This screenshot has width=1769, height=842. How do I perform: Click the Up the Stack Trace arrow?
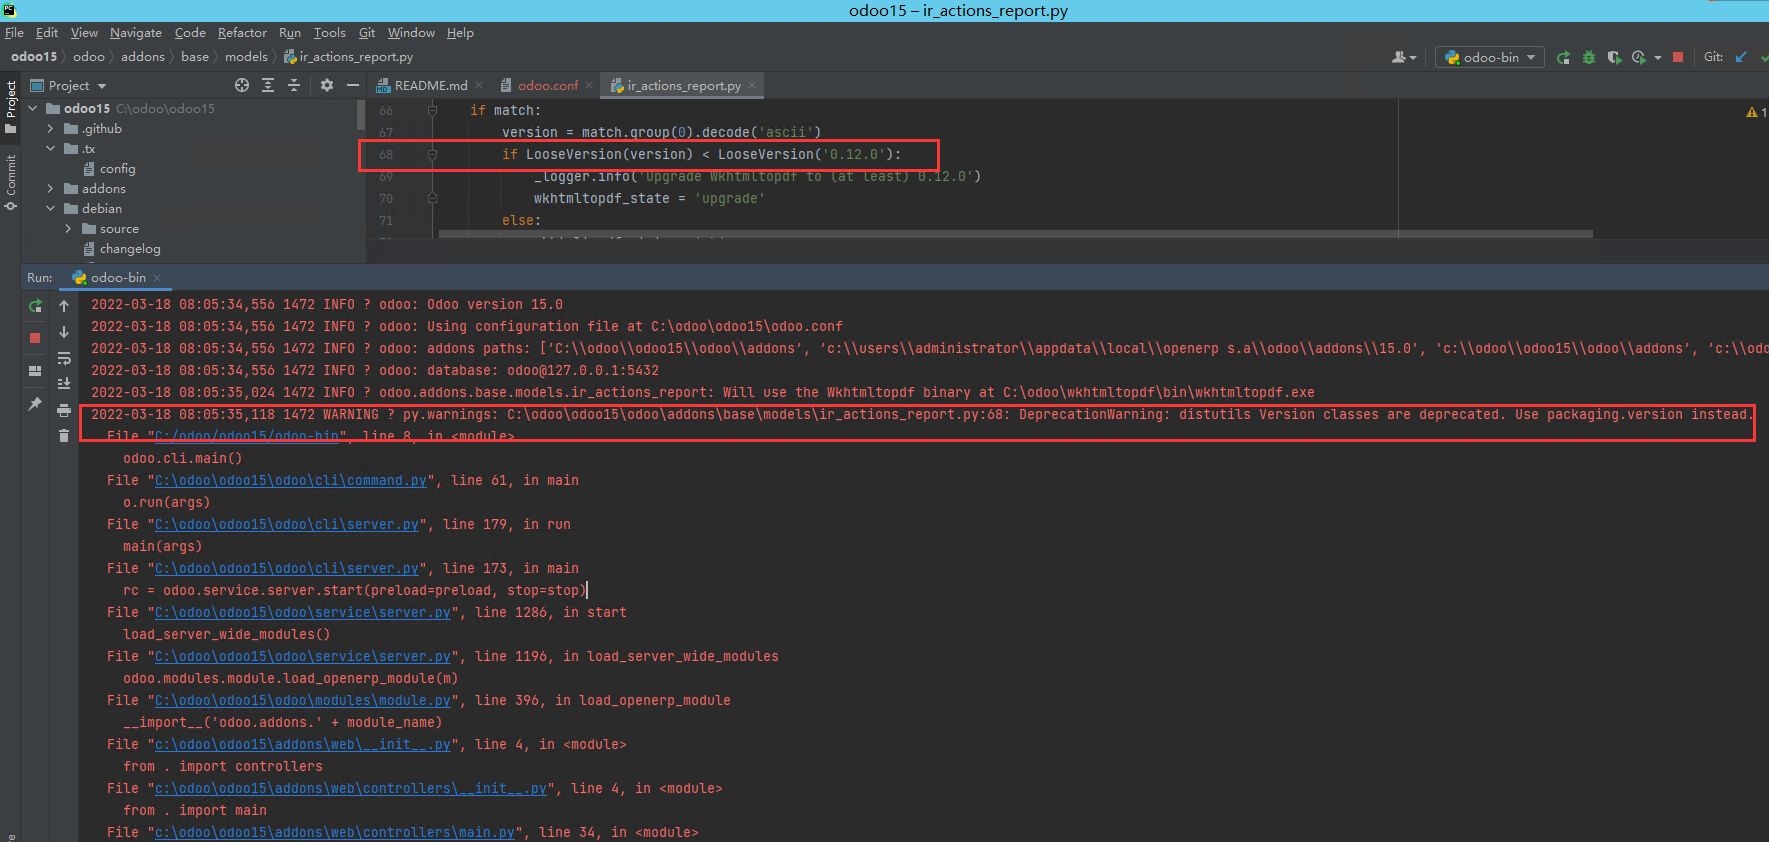coord(64,306)
